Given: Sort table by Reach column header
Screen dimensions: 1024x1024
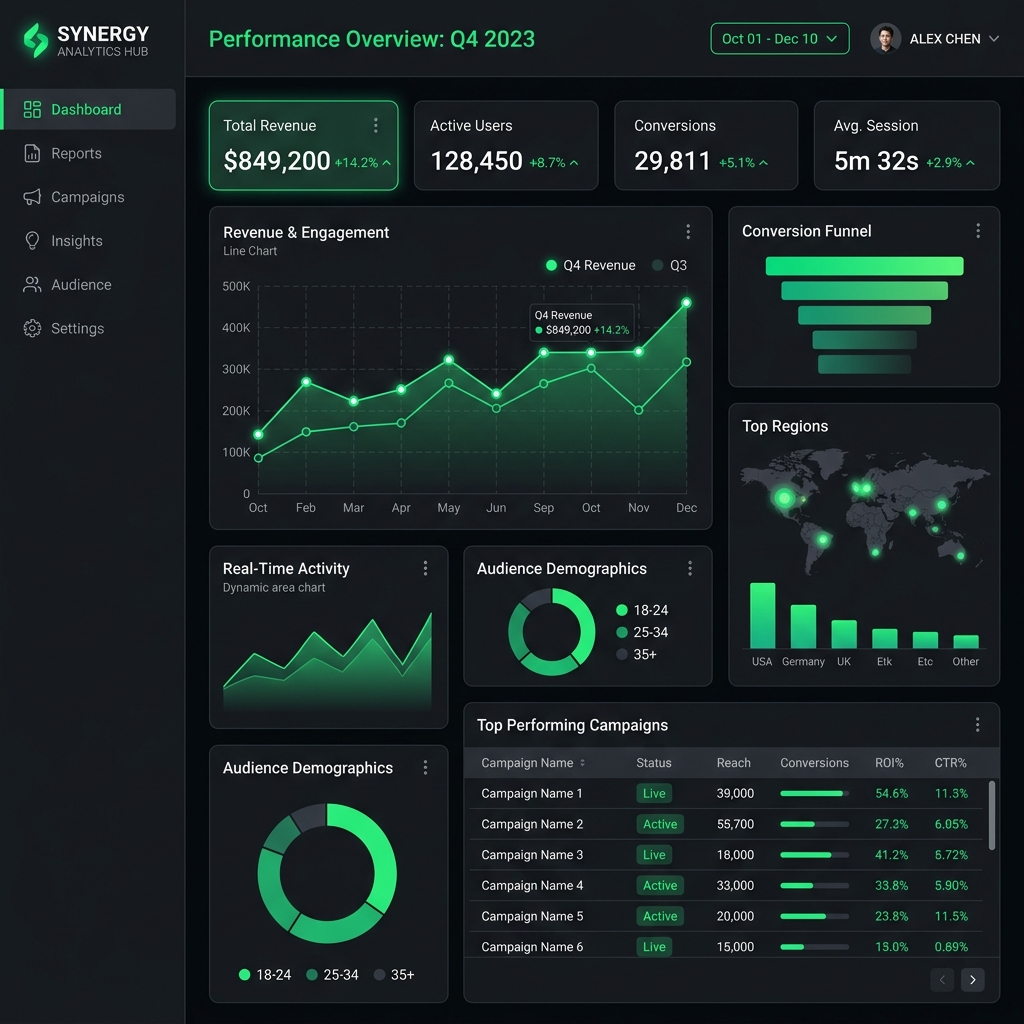Looking at the screenshot, I should [x=733, y=763].
